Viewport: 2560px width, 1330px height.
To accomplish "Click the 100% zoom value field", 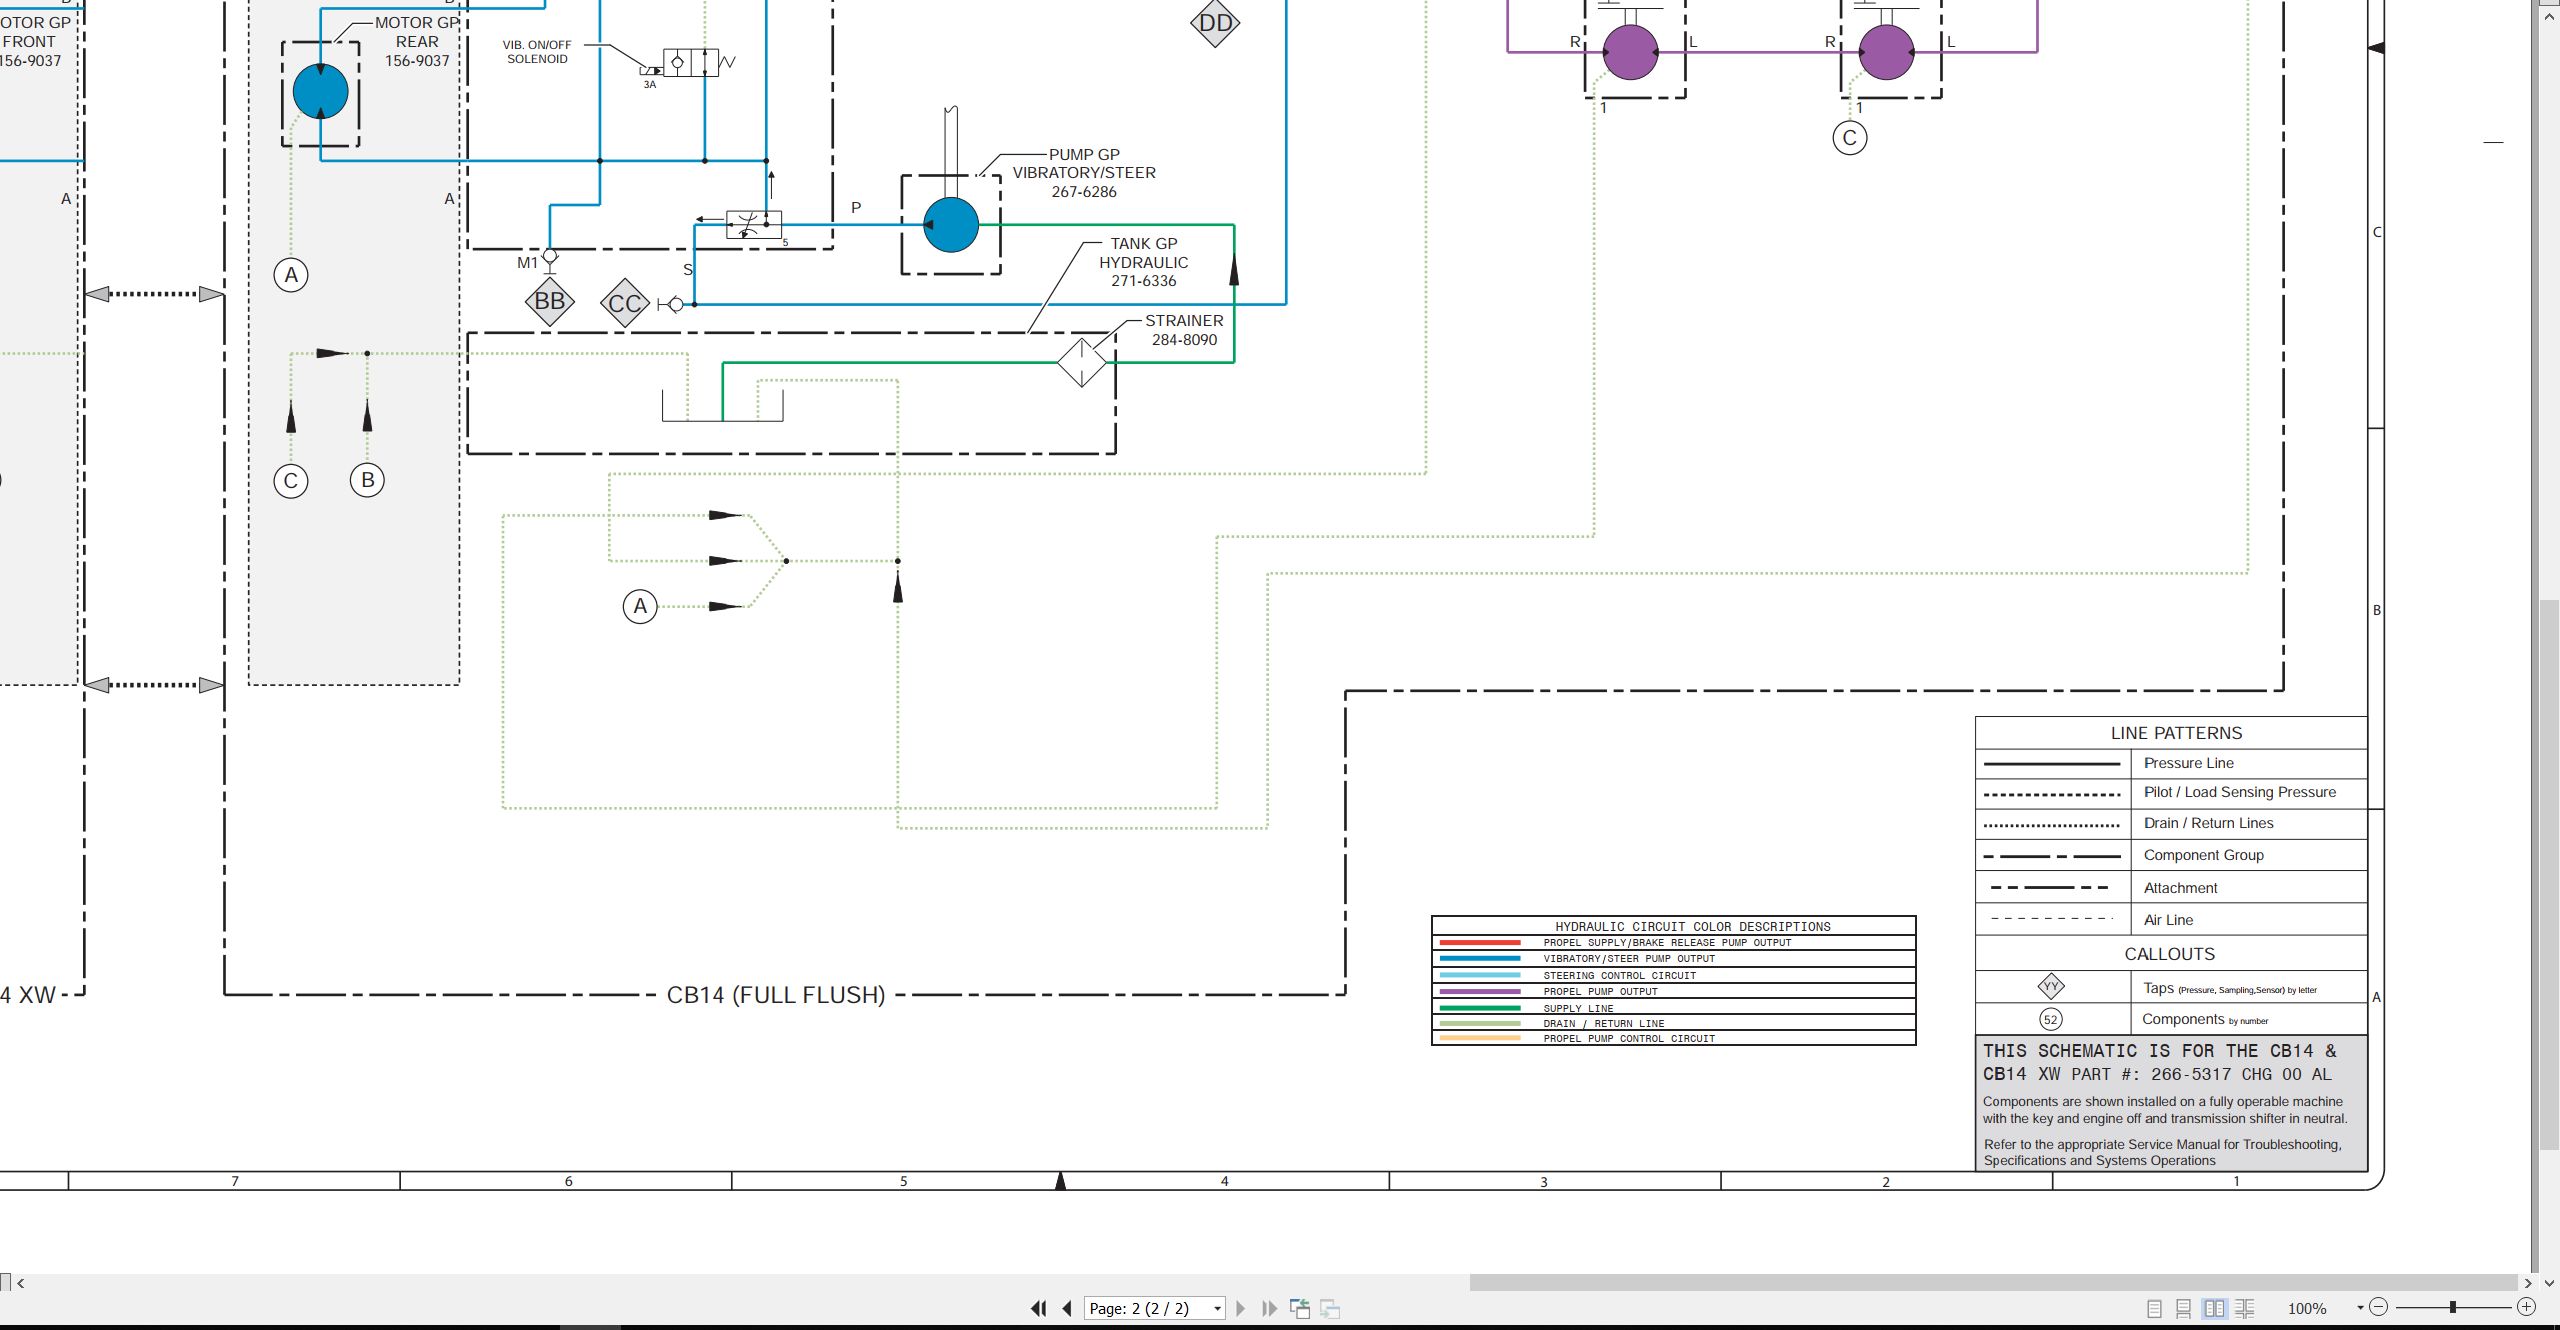I will 2307,1309.
